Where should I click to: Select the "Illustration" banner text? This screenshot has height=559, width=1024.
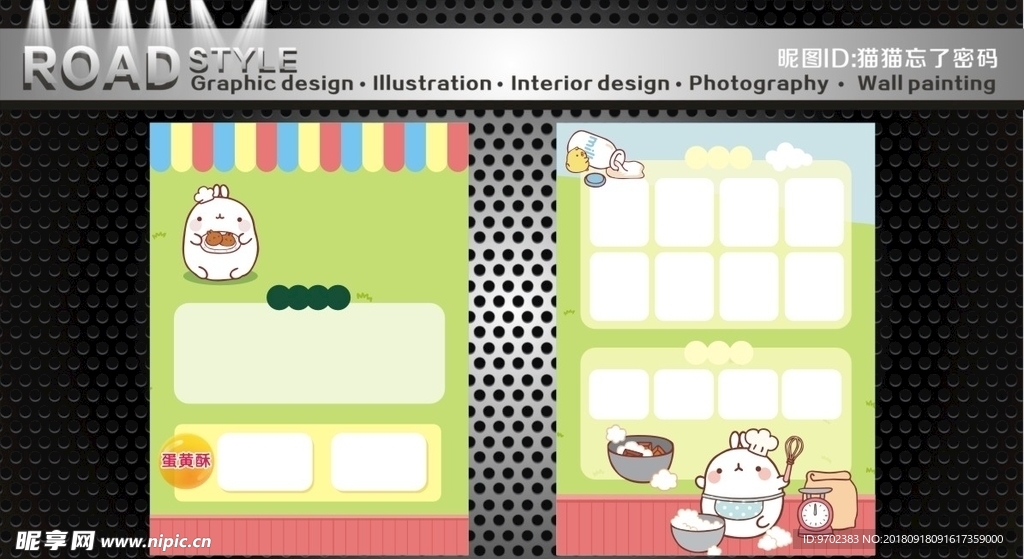[432, 84]
